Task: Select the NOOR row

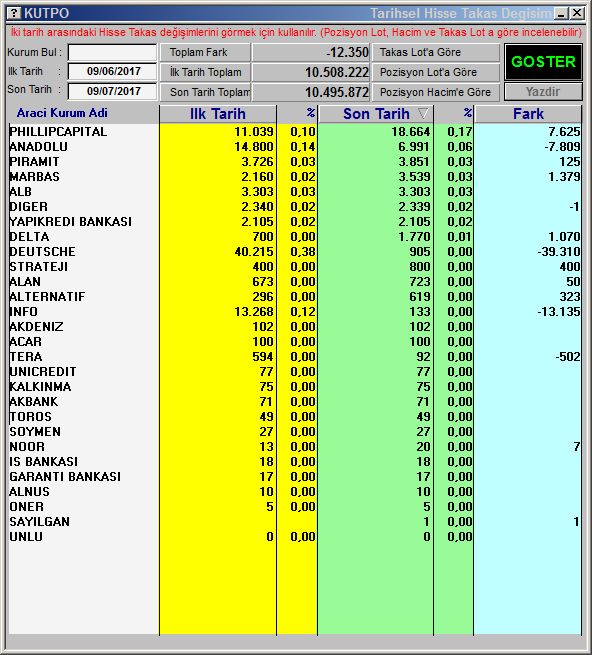Action: point(295,447)
